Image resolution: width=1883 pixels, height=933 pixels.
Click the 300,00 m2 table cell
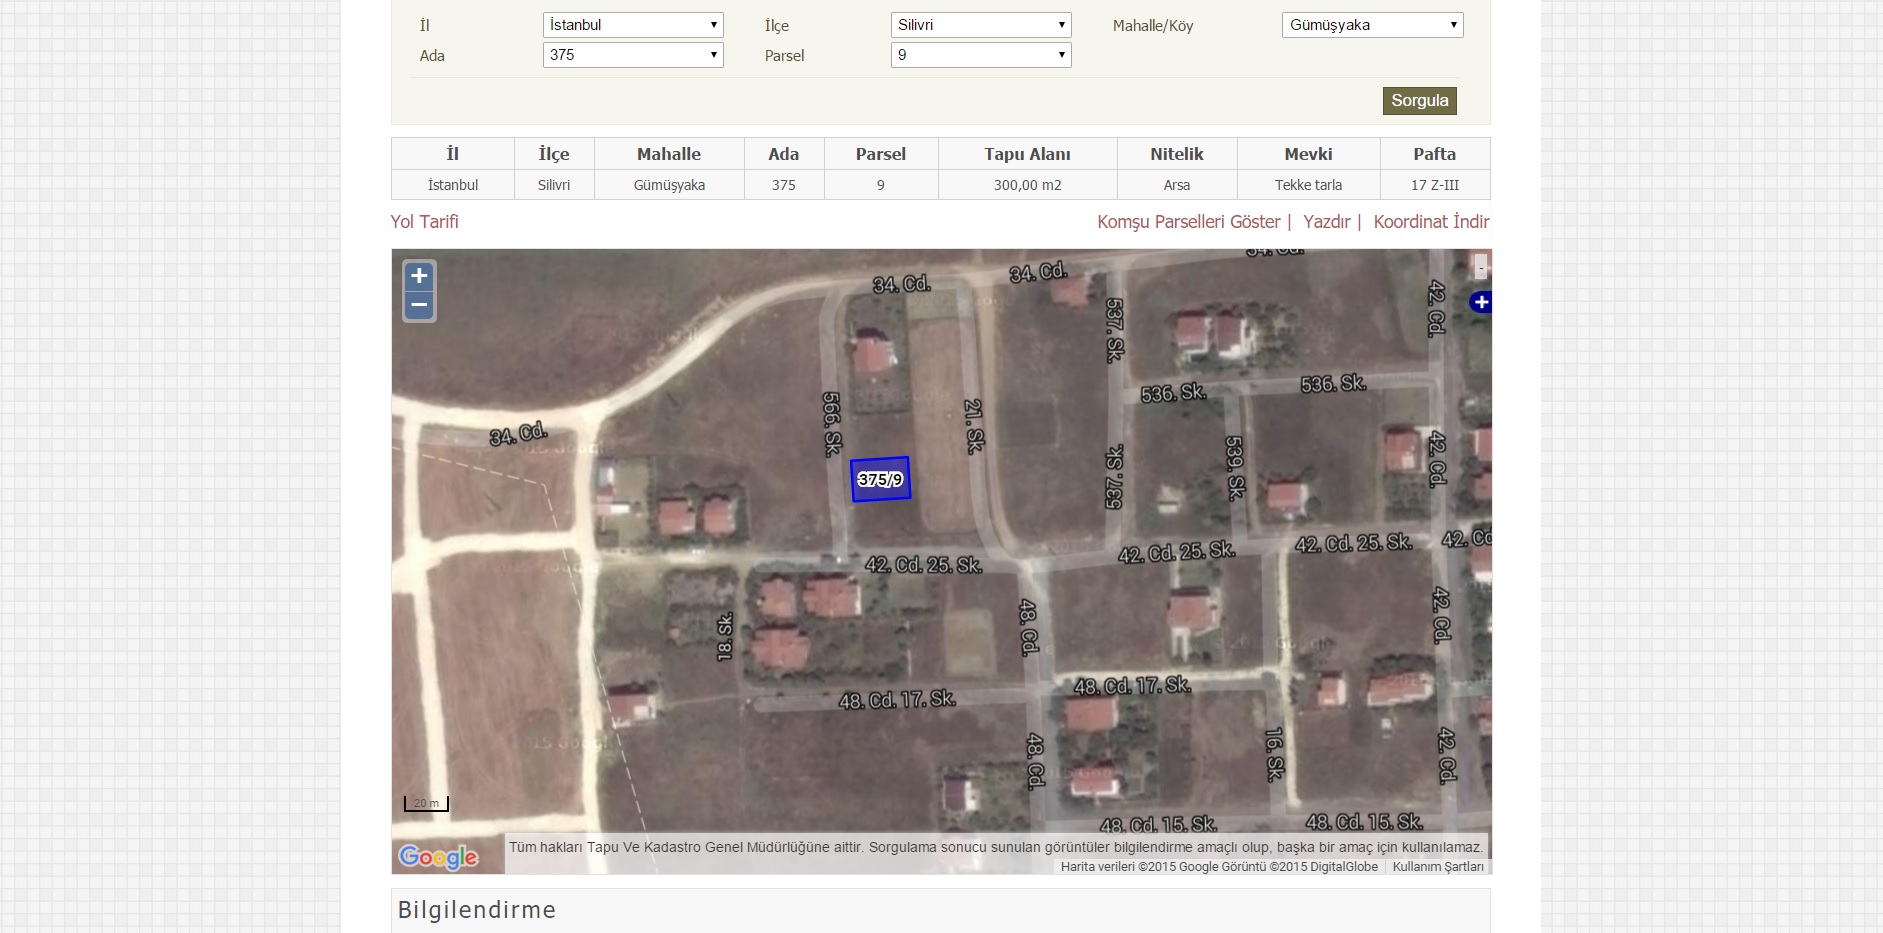[x=1027, y=185]
